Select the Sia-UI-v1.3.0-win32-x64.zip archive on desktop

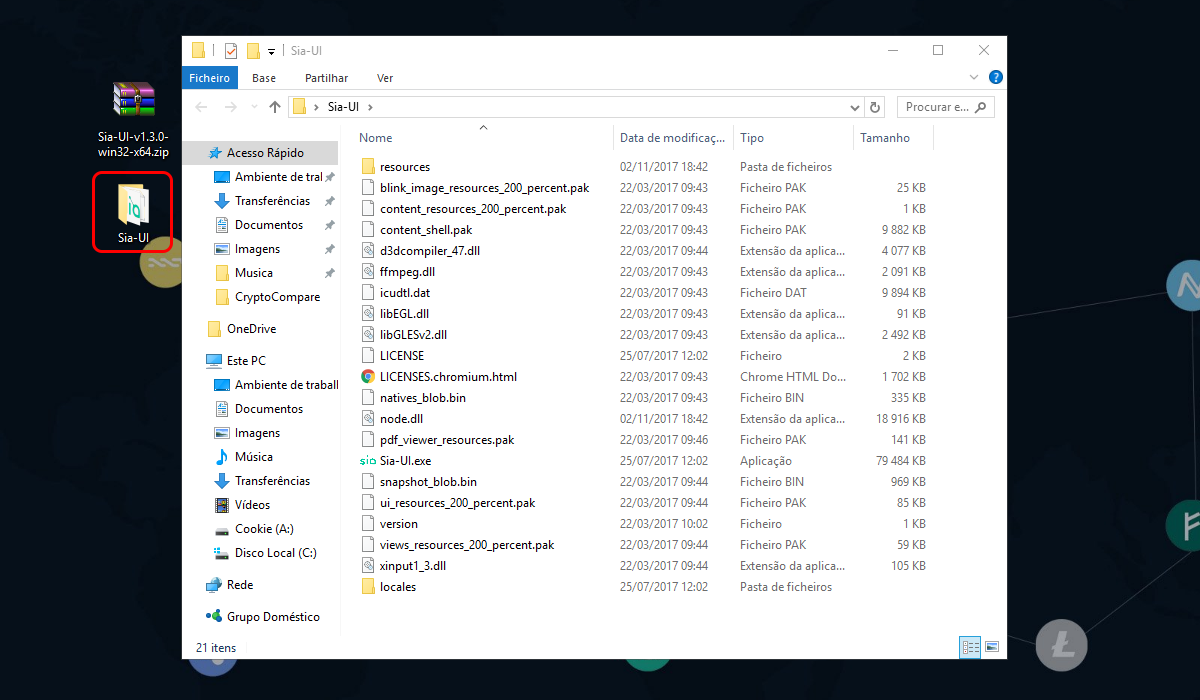(133, 121)
